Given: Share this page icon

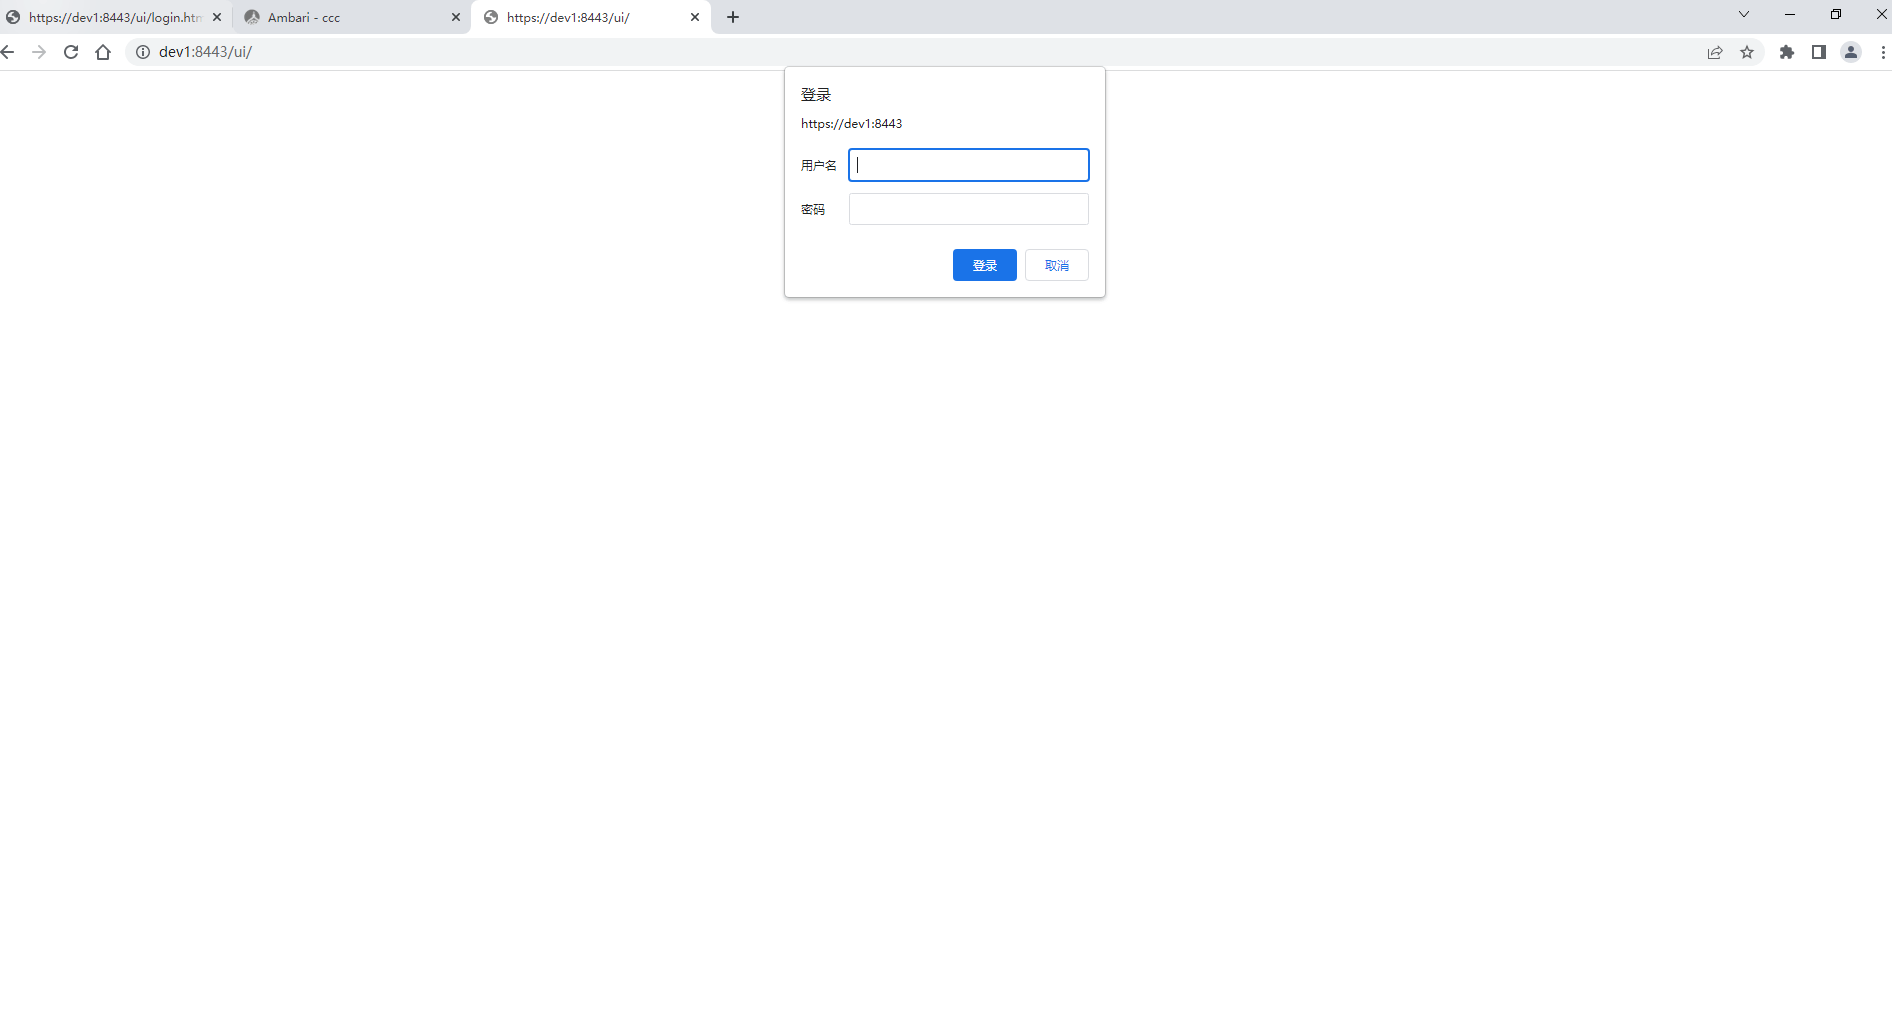Looking at the screenshot, I should click(1715, 52).
